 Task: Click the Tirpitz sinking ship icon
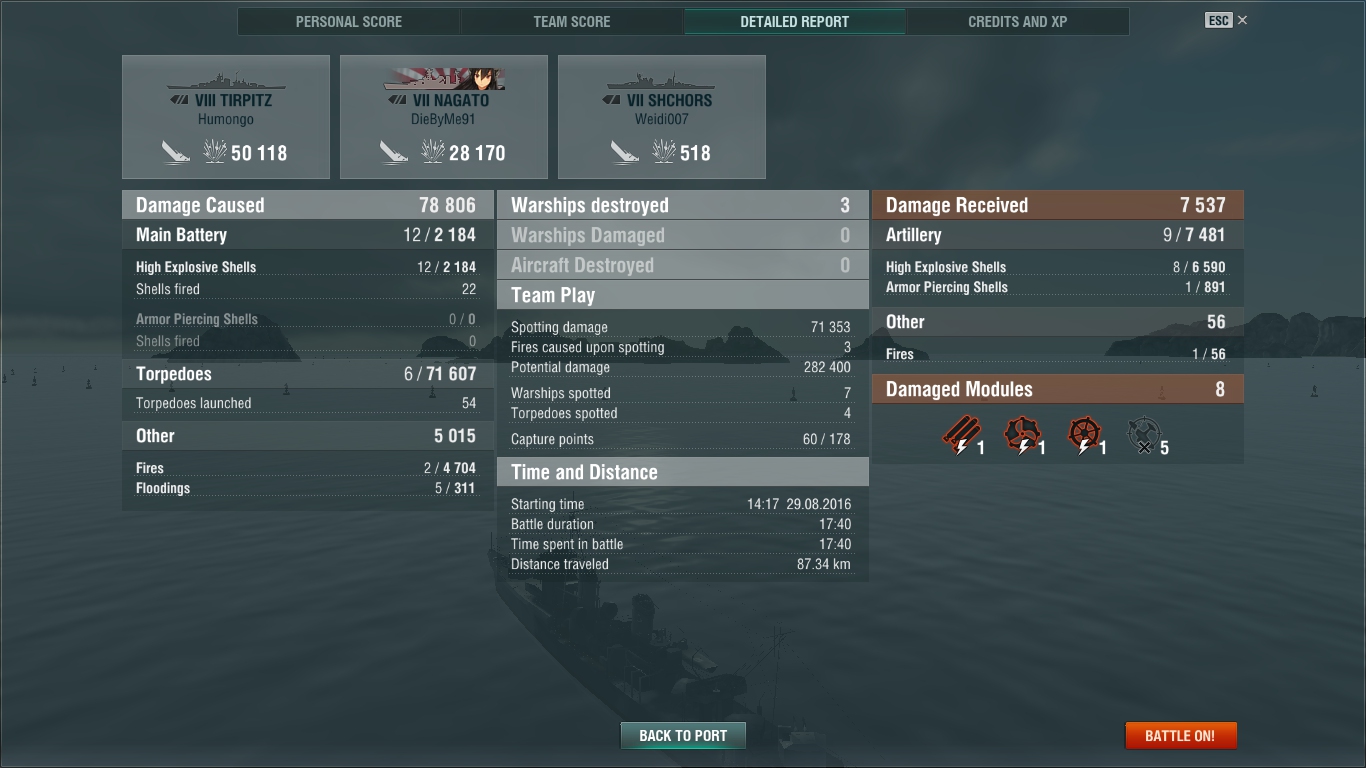(177, 152)
